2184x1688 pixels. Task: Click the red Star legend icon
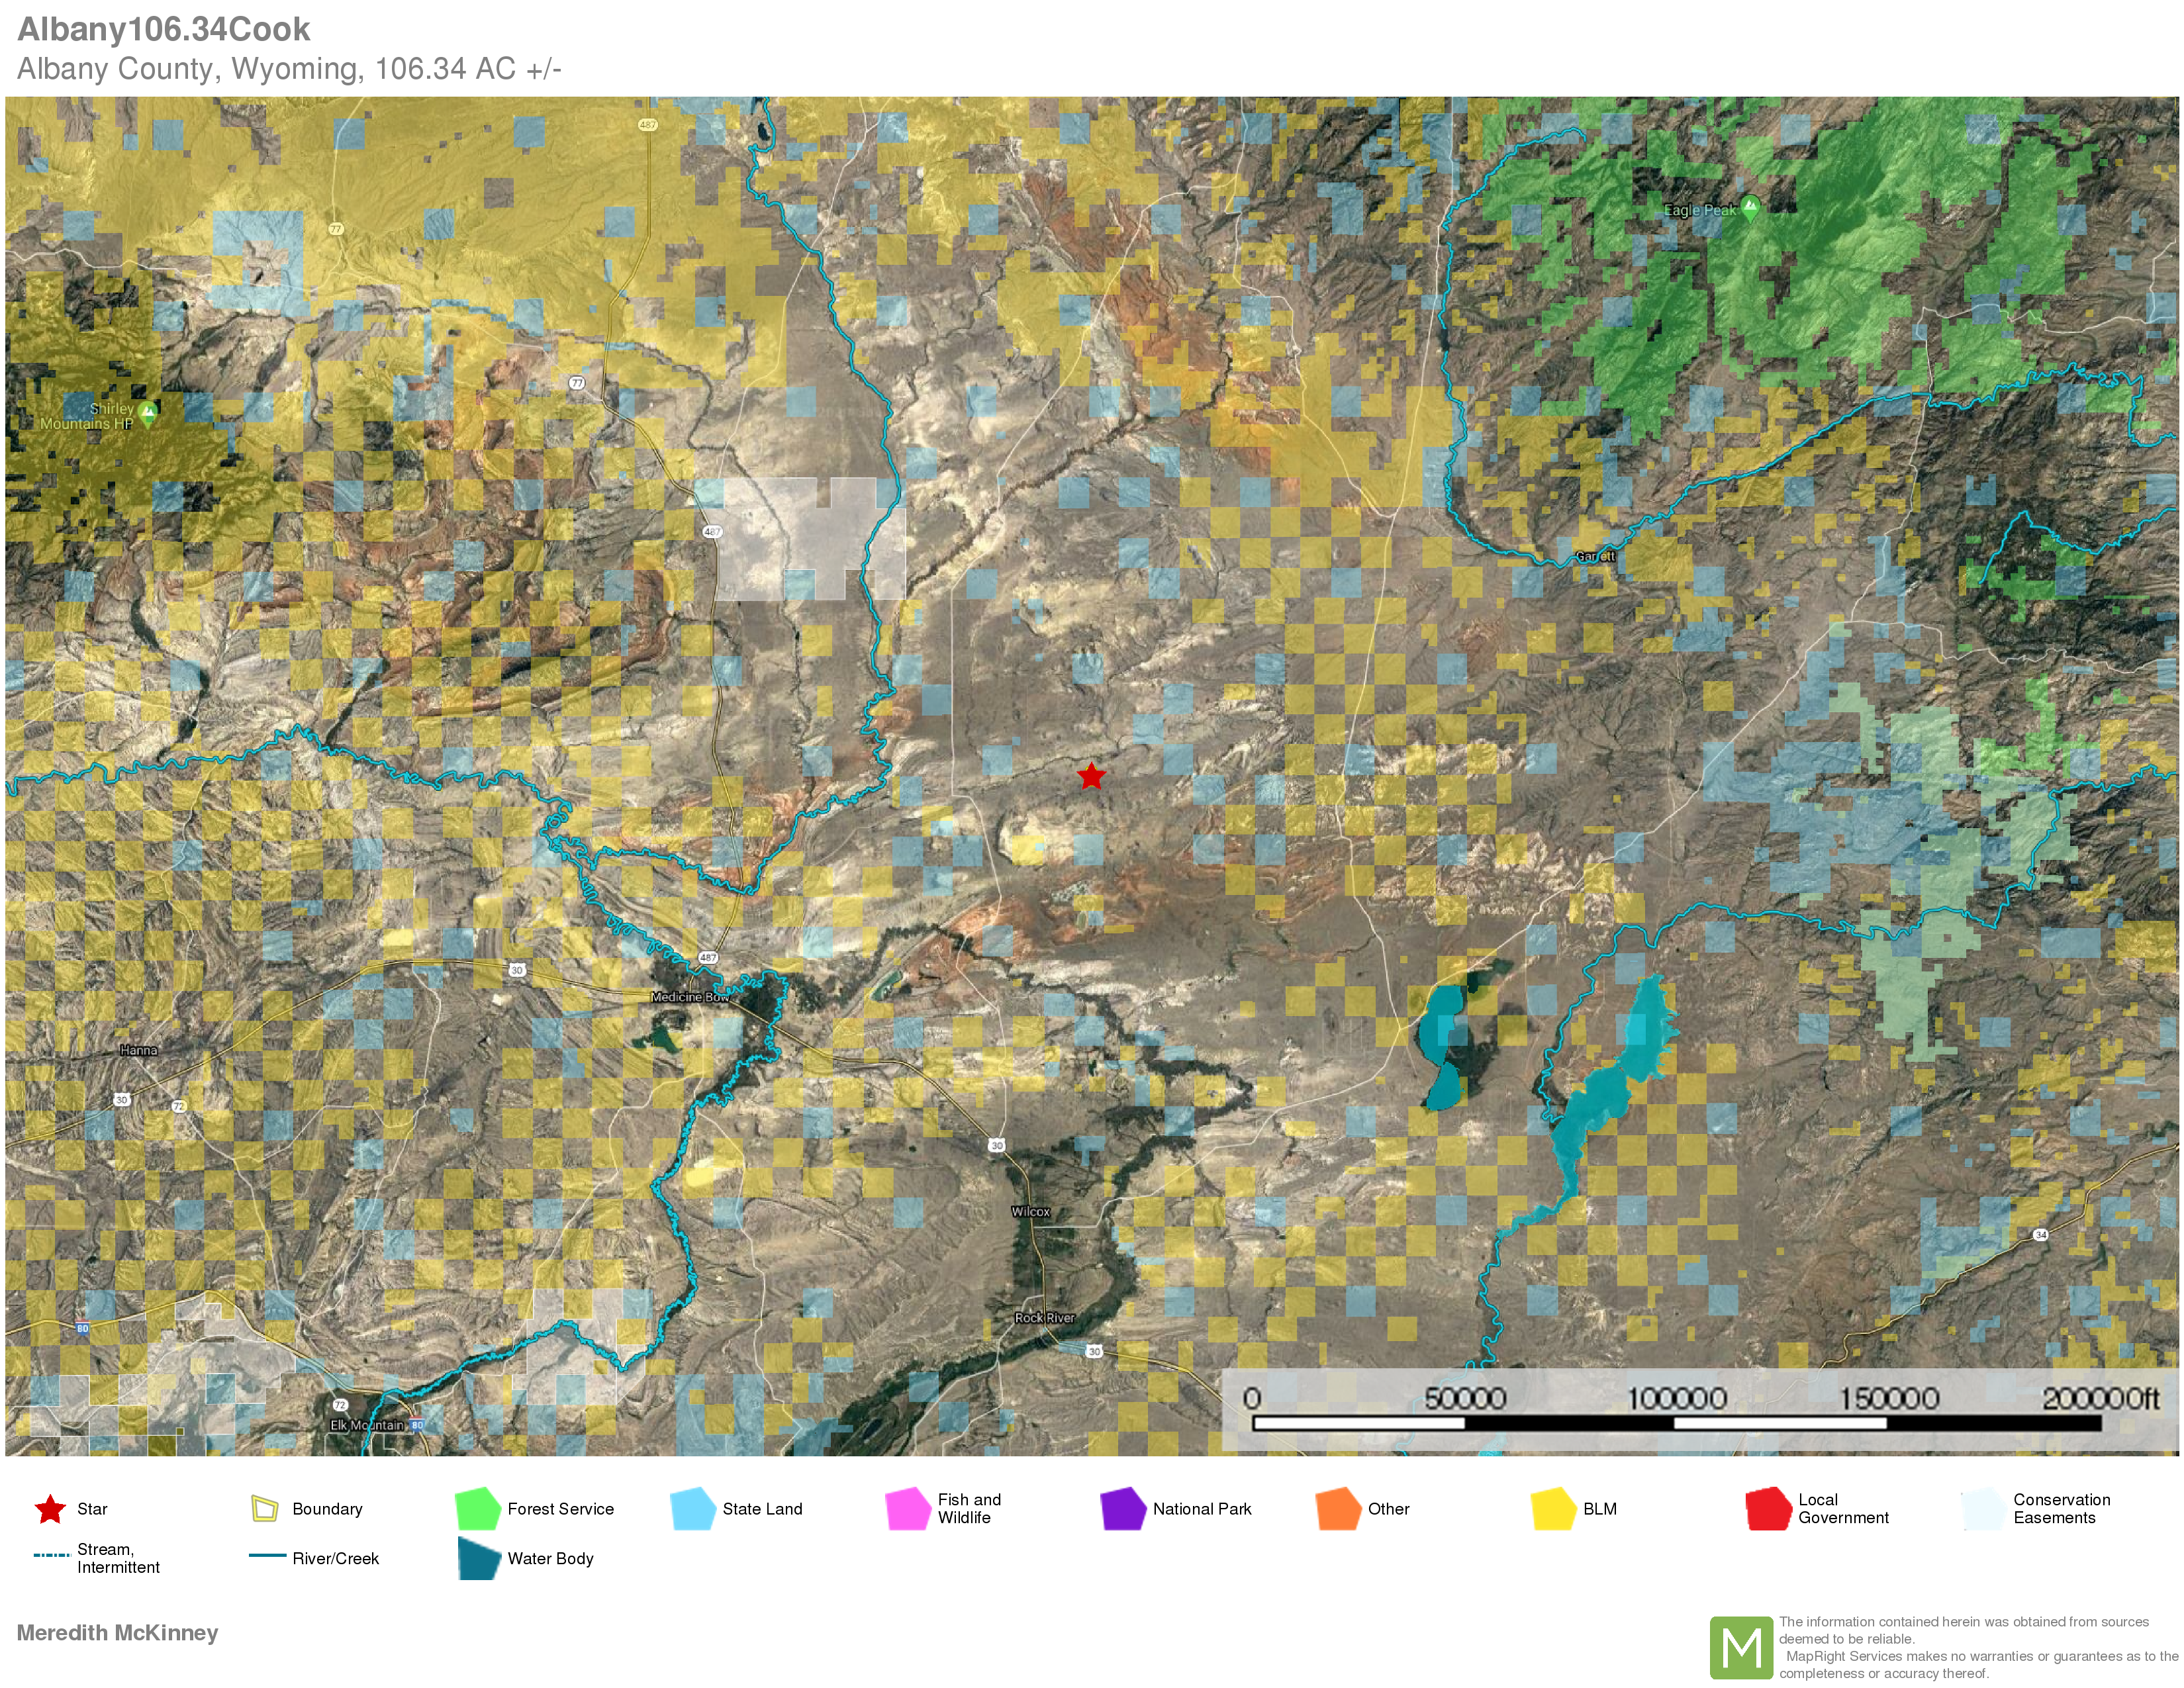50,1509
